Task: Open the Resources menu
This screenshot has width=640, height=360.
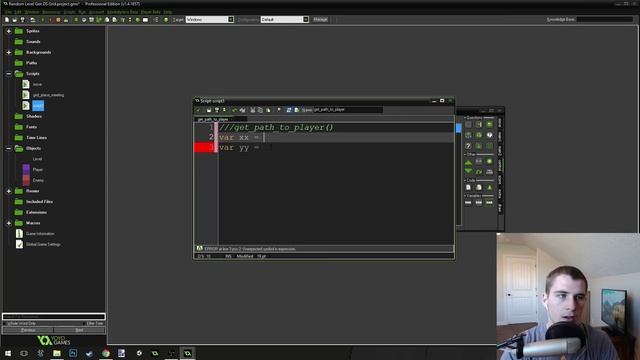Action: point(51,12)
